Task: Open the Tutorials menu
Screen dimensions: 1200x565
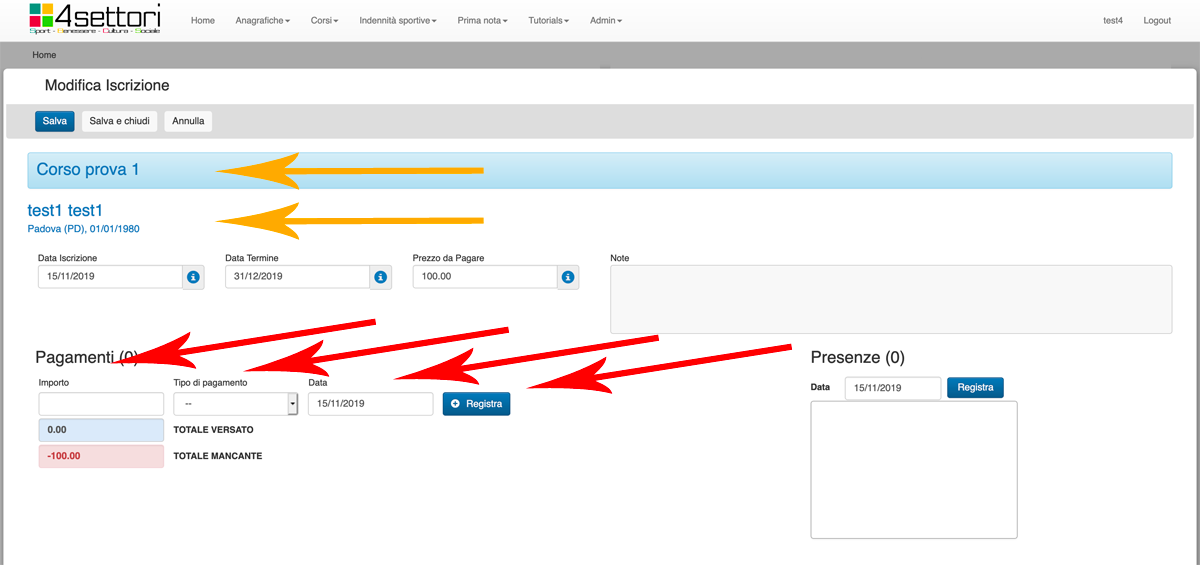Action: tap(548, 21)
